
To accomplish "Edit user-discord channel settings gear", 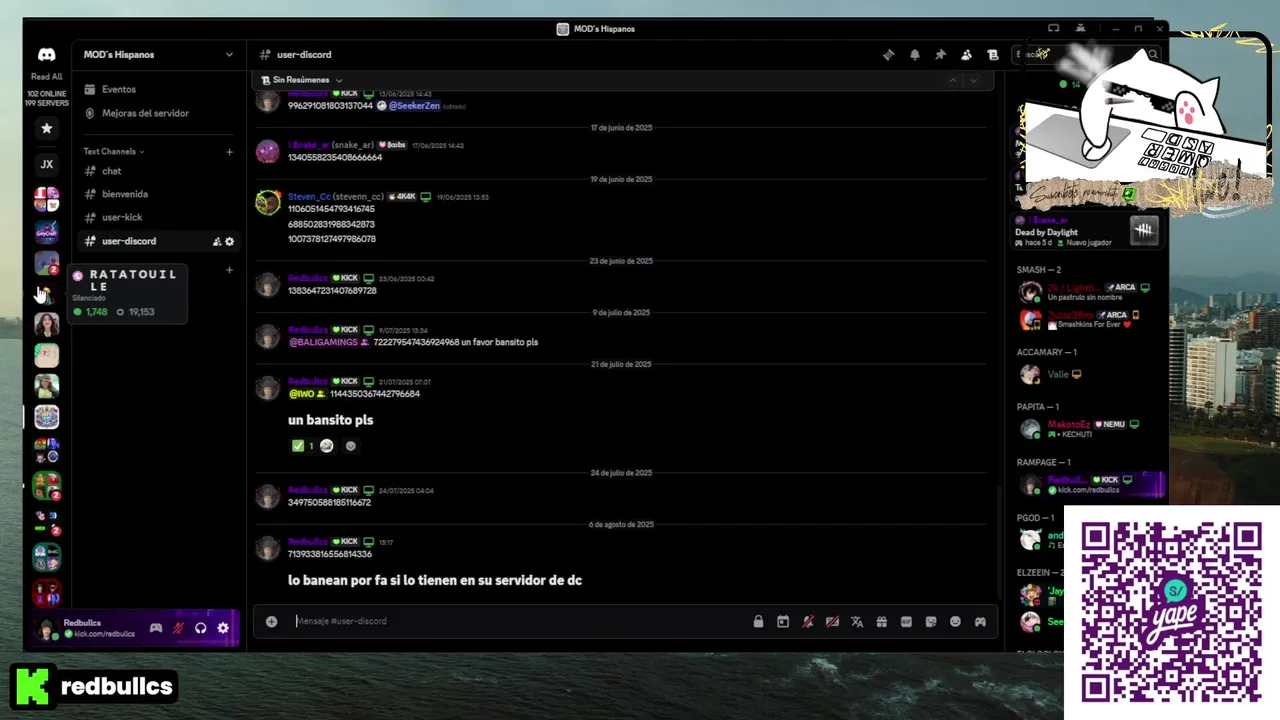I will pyautogui.click(x=230, y=241).
